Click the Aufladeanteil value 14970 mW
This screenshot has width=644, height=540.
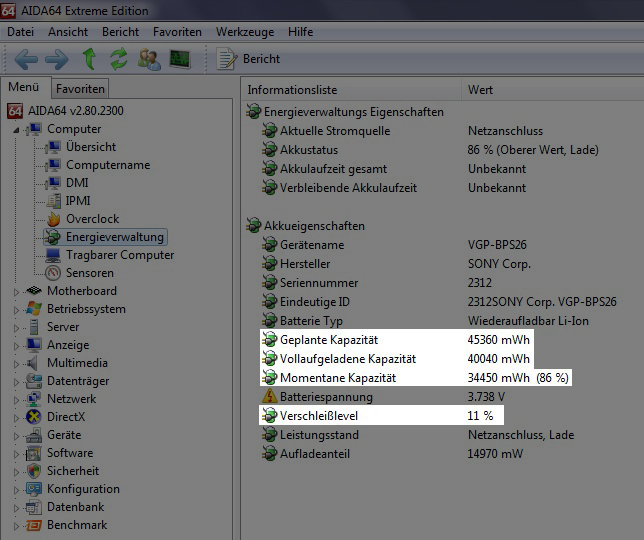tap(495, 454)
